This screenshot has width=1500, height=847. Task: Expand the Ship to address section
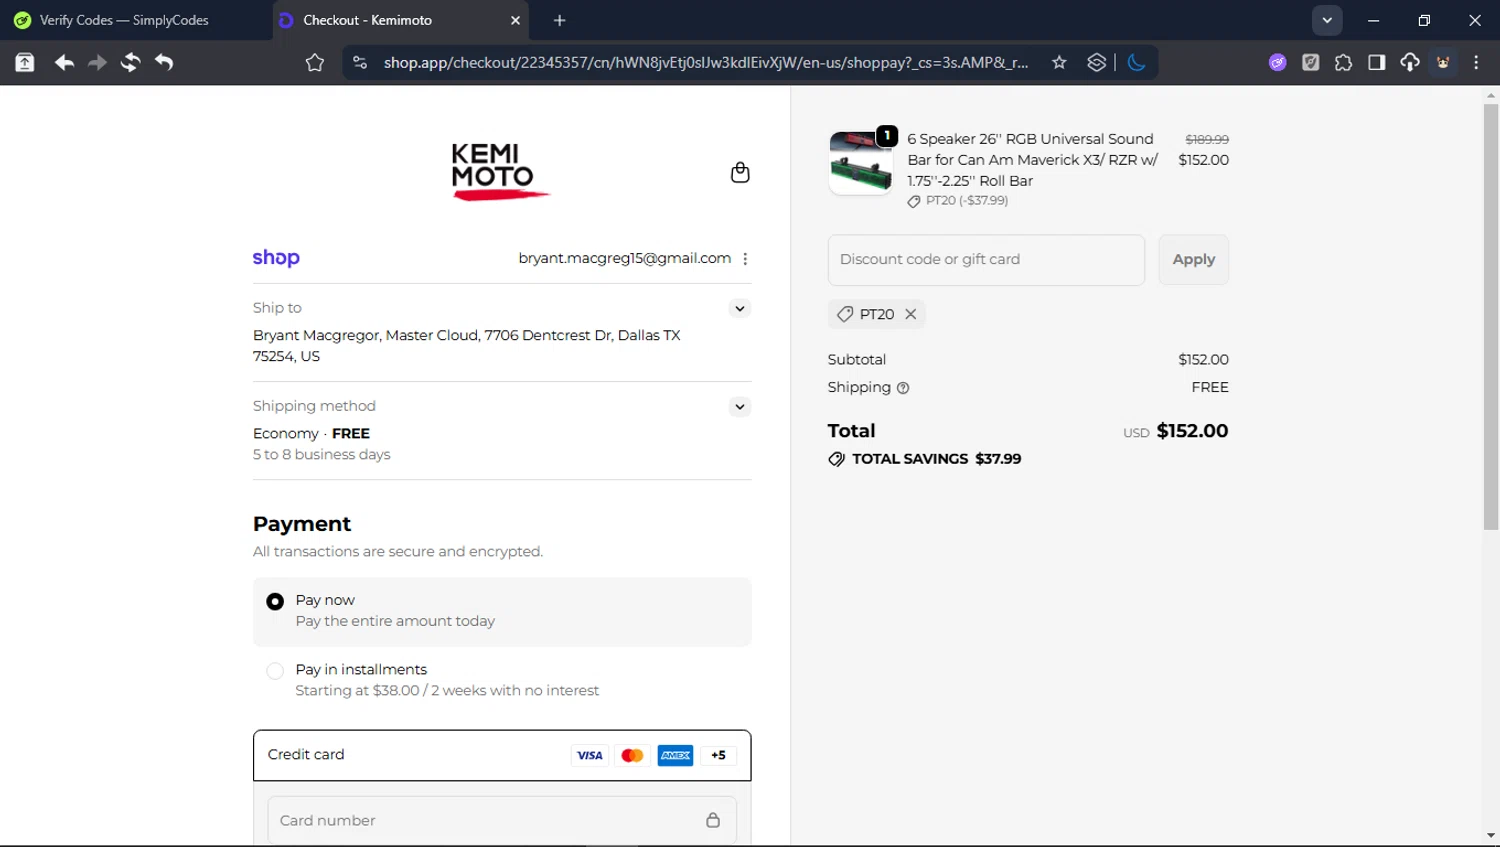tap(739, 308)
